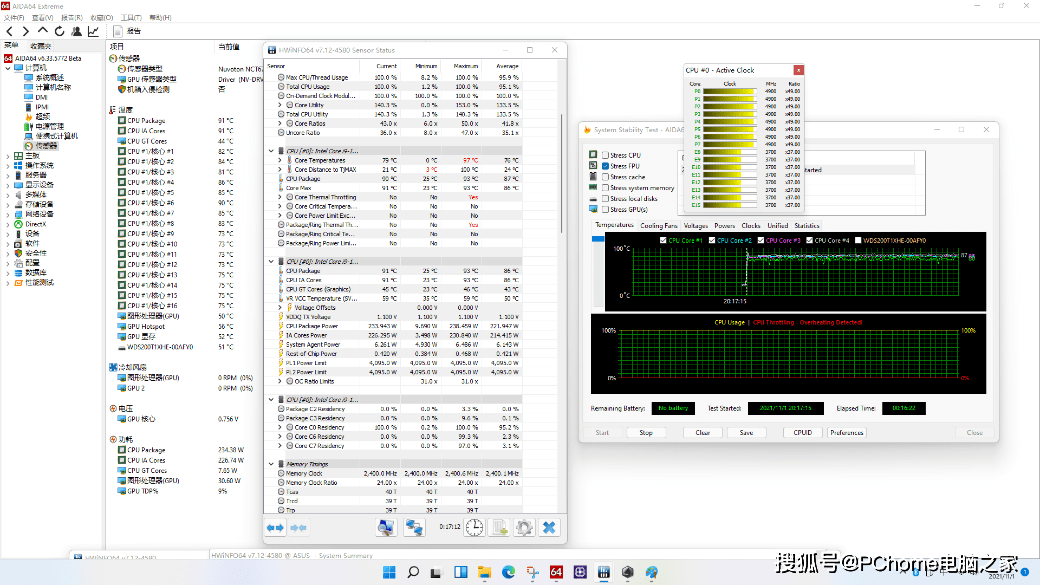Expand the 操作系统 tree node

[x=8, y=165]
